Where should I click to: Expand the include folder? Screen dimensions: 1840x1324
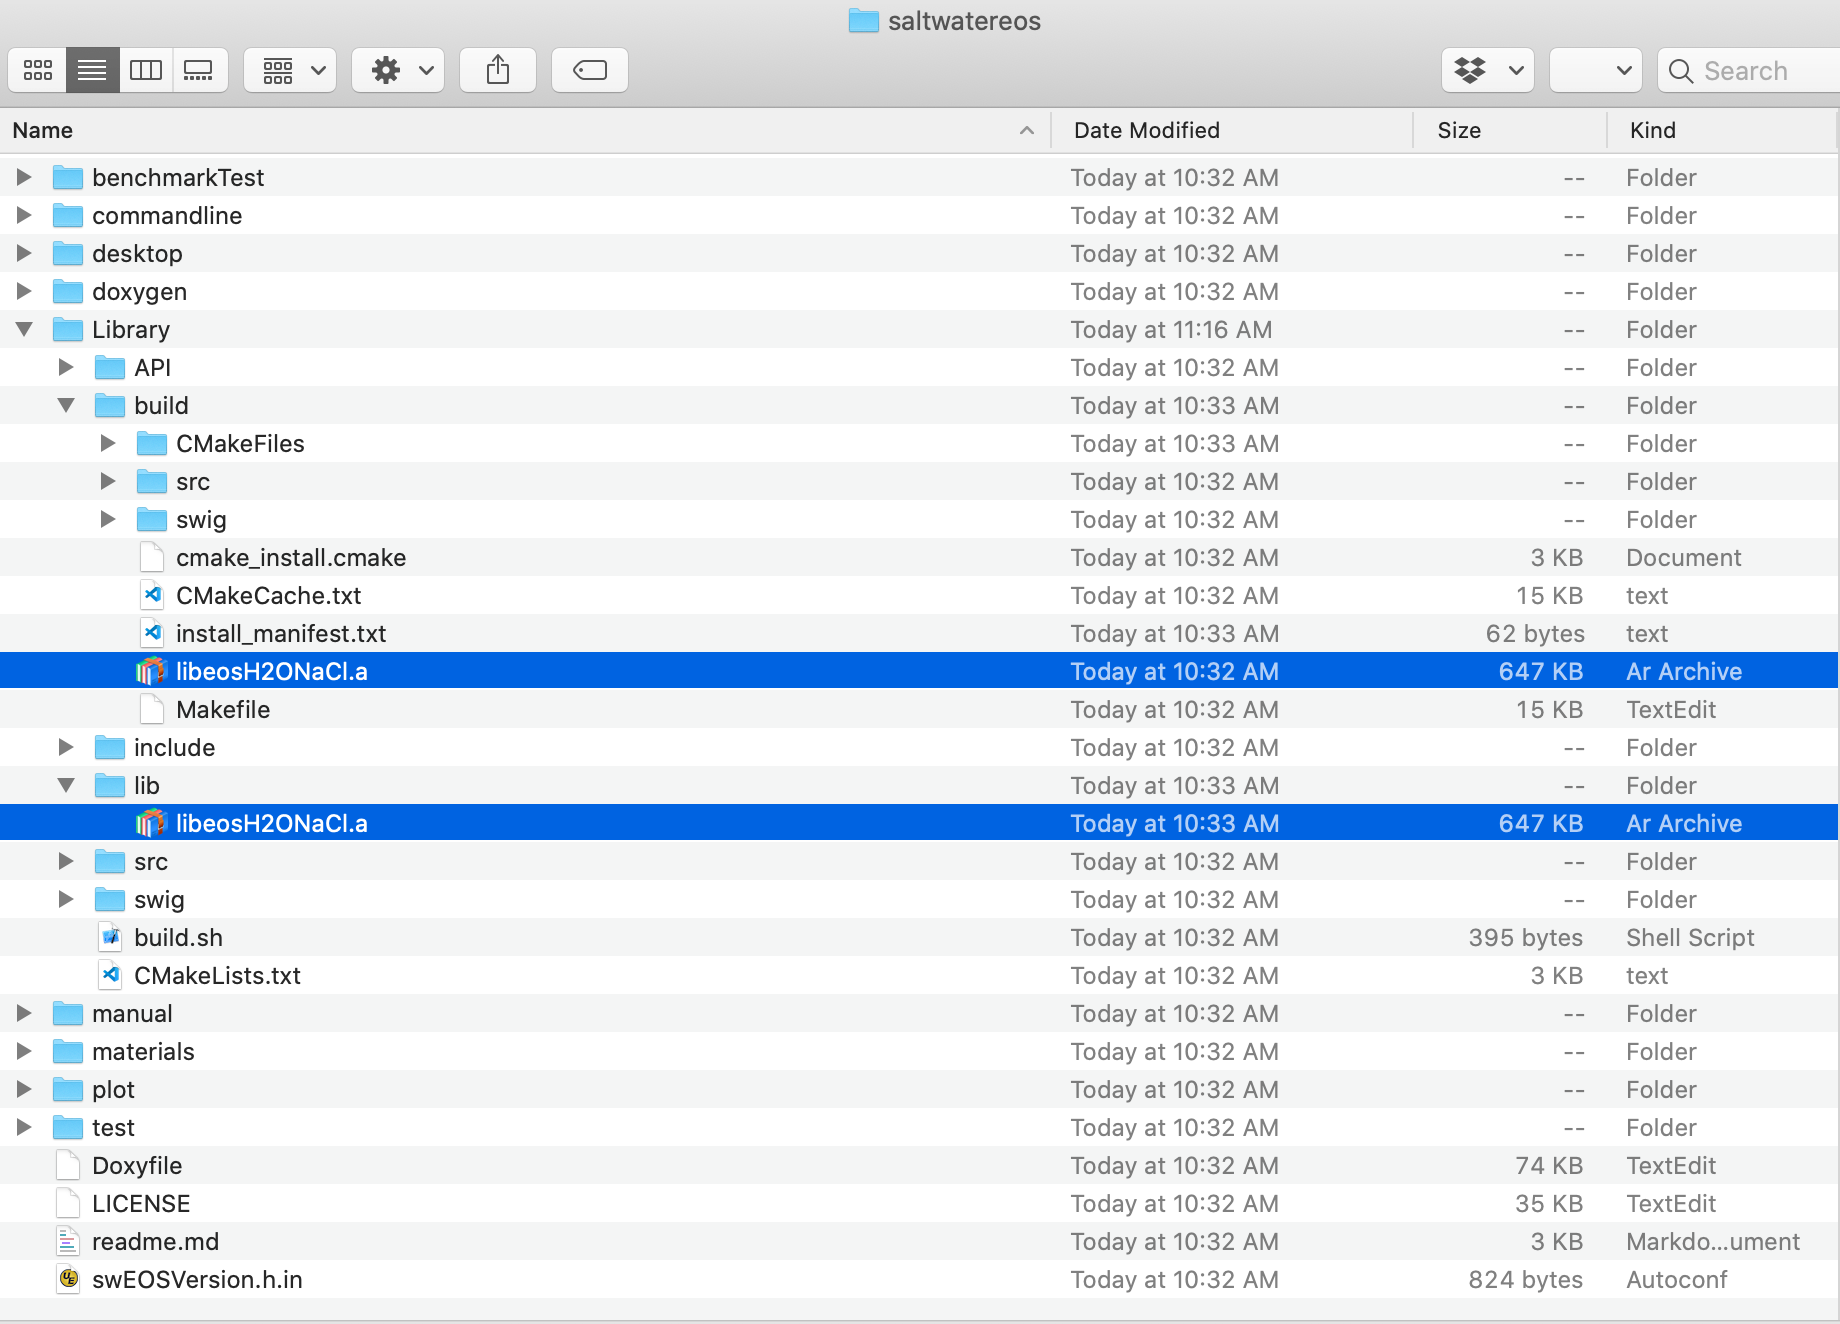(66, 747)
